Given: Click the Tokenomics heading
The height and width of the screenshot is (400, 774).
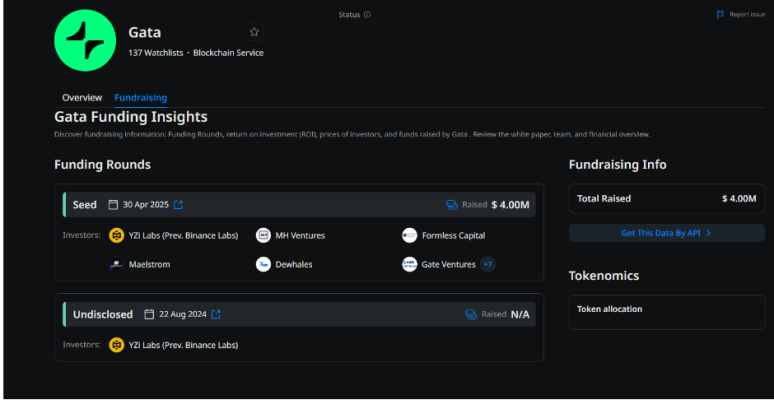Looking at the screenshot, I should pos(604,276).
